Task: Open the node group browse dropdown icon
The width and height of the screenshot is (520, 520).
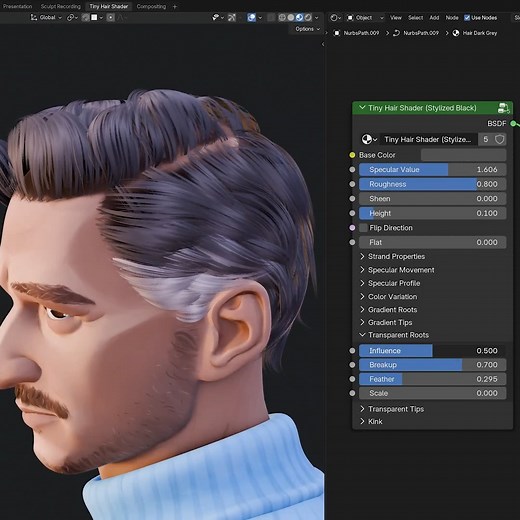Action: coord(369,139)
